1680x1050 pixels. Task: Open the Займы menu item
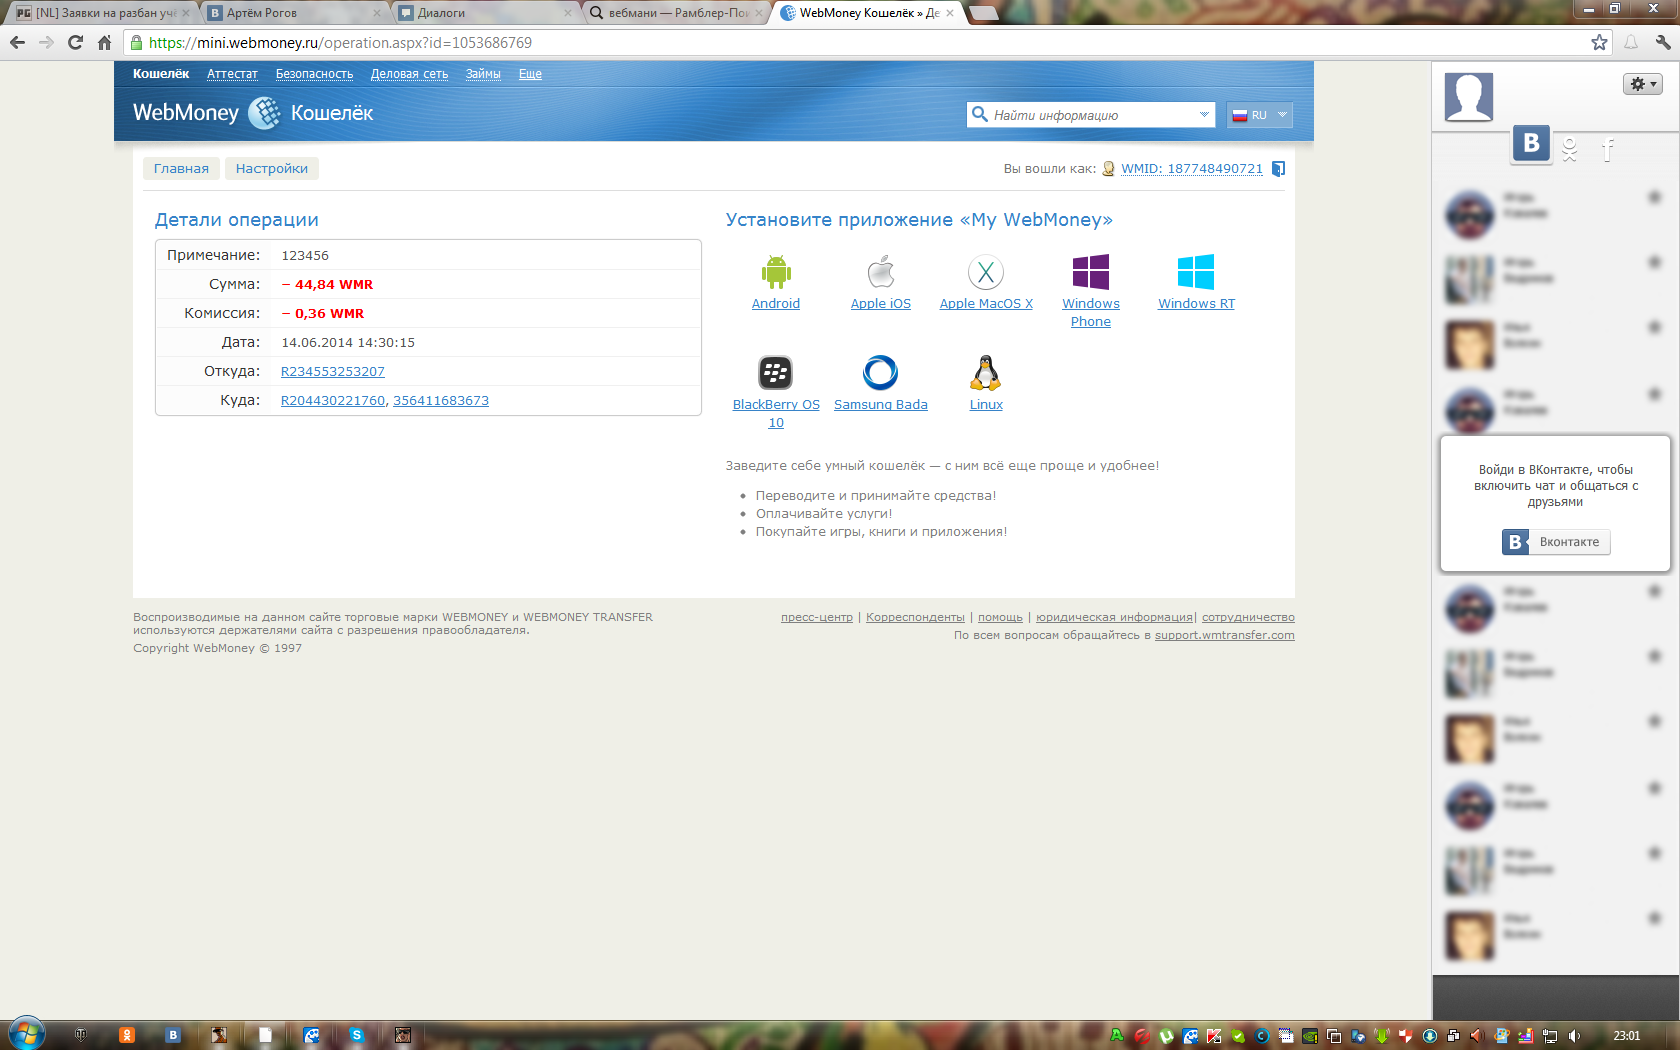tap(483, 74)
